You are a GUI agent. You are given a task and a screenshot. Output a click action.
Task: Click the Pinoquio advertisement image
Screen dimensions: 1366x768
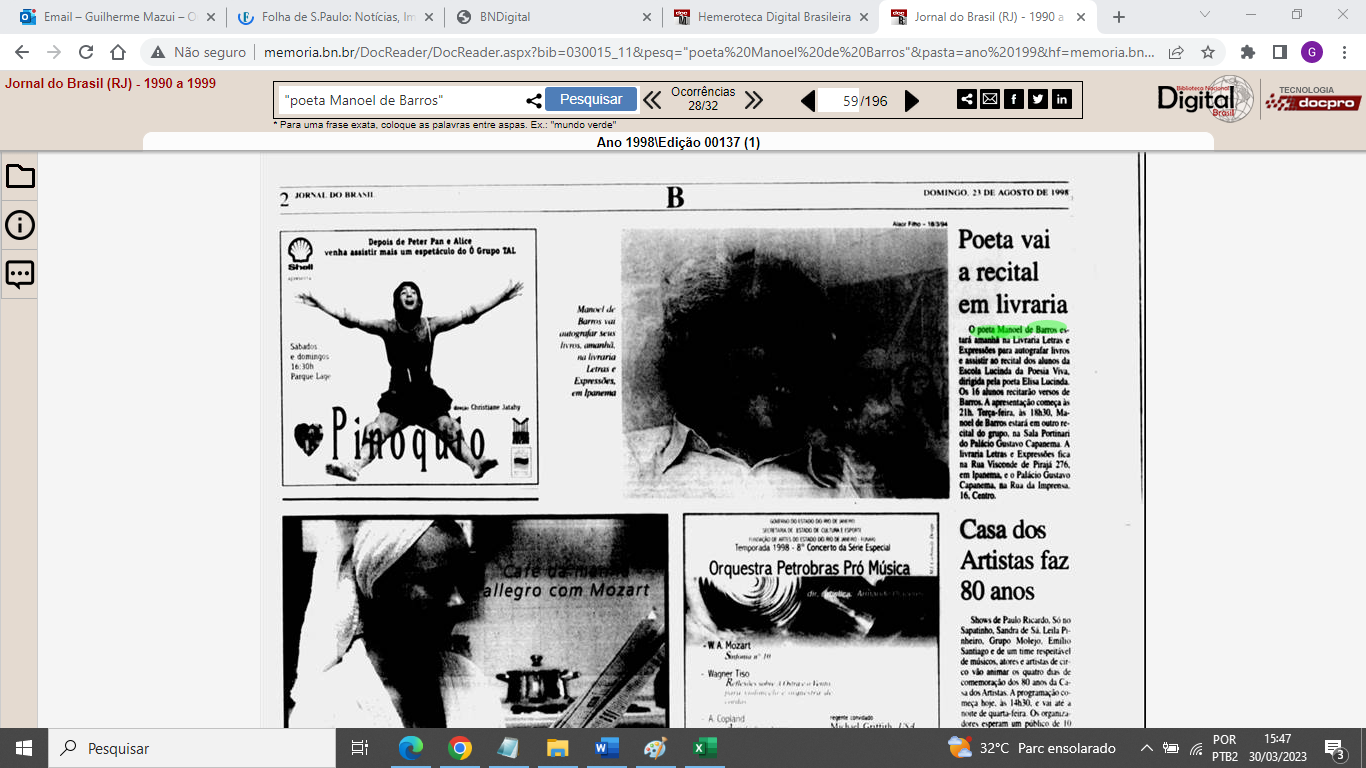tap(409, 357)
